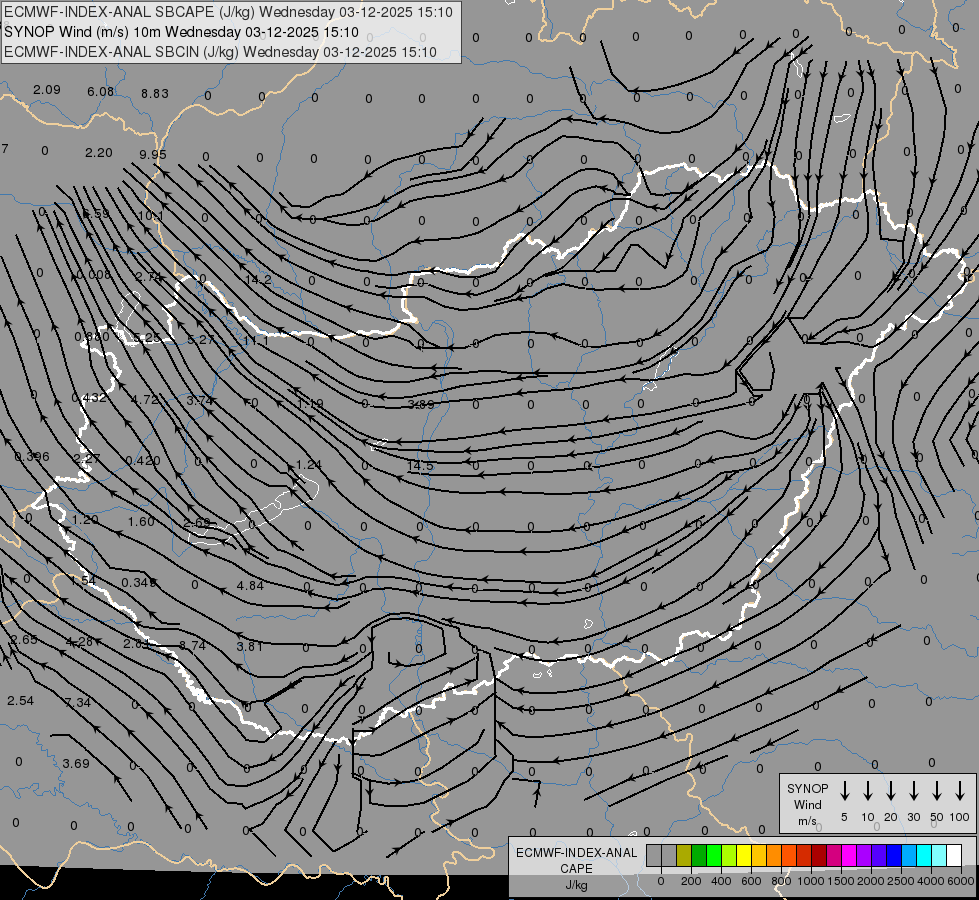
Task: Click the 0.396 value on the map
Action: coord(32,457)
